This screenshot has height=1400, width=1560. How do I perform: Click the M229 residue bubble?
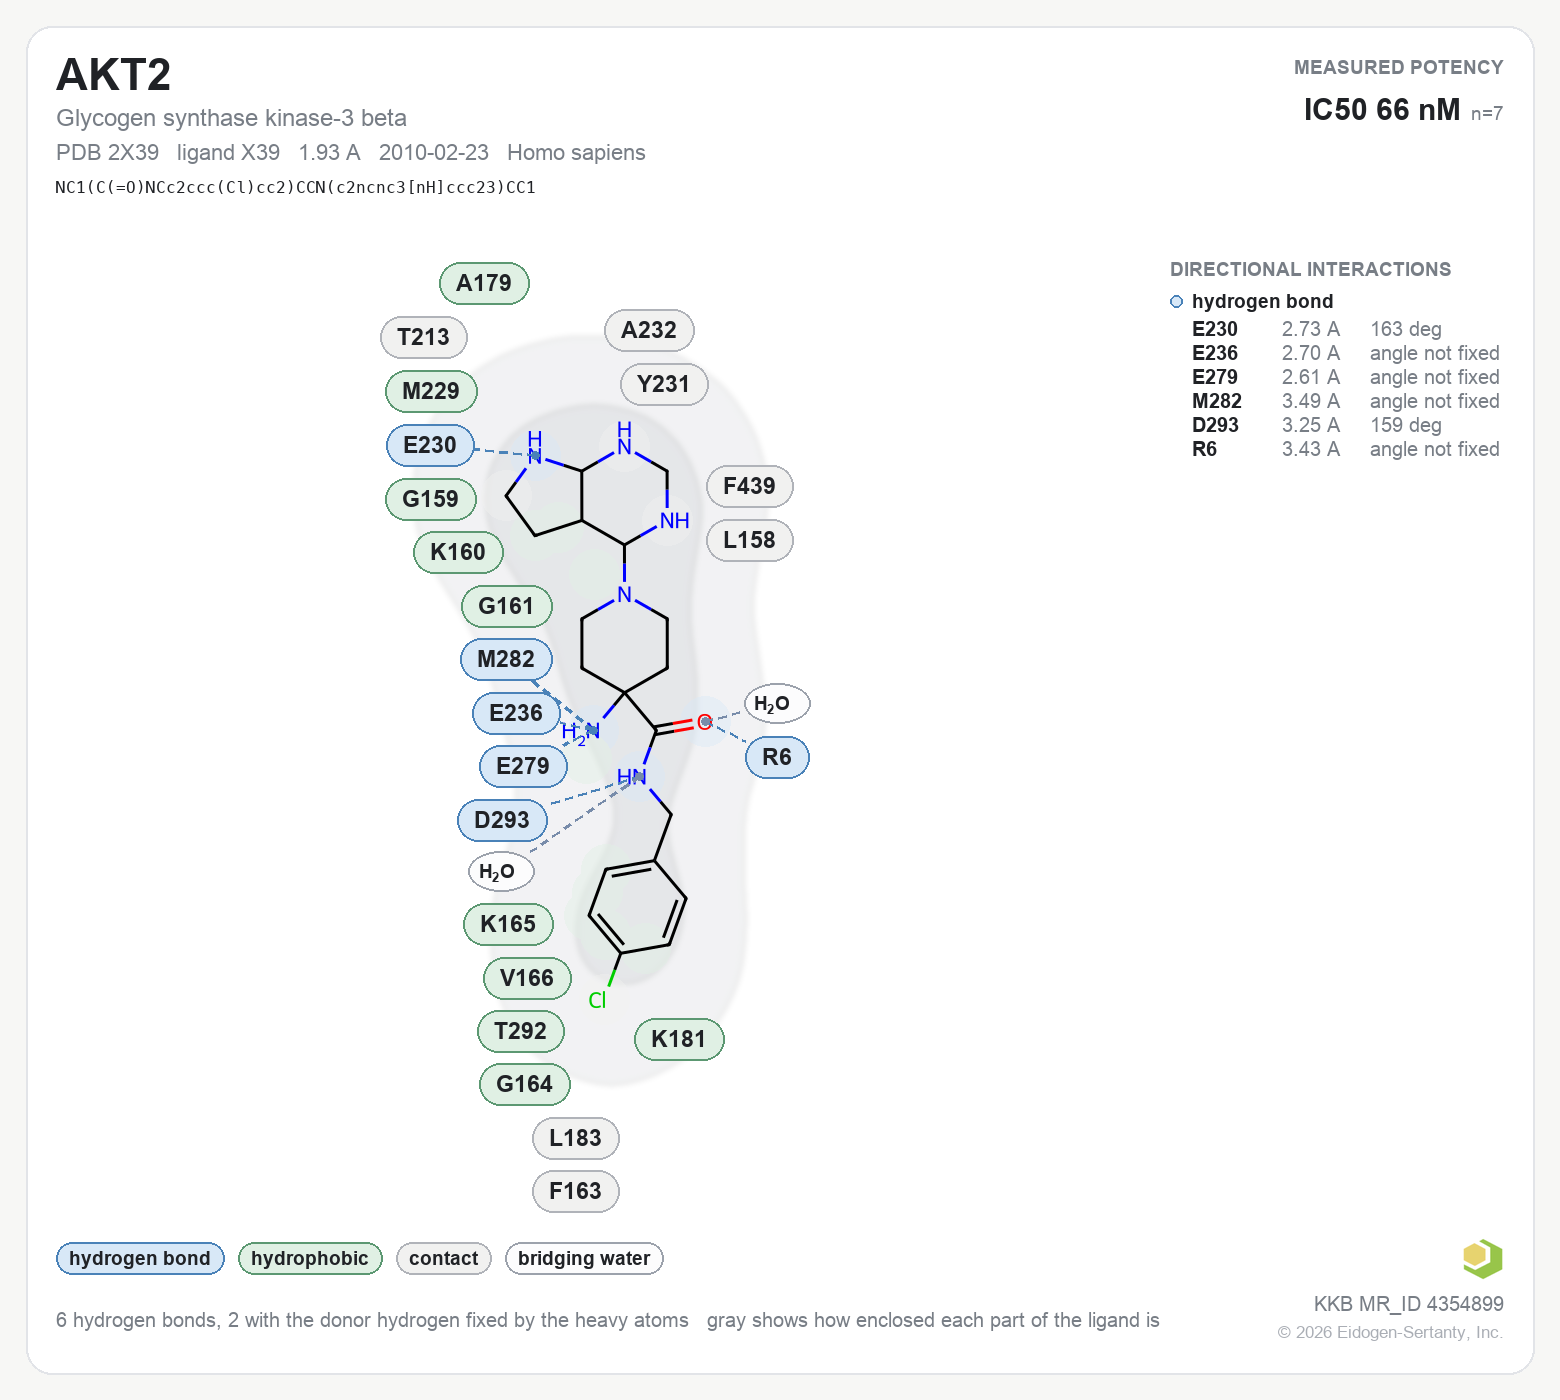pyautogui.click(x=431, y=391)
